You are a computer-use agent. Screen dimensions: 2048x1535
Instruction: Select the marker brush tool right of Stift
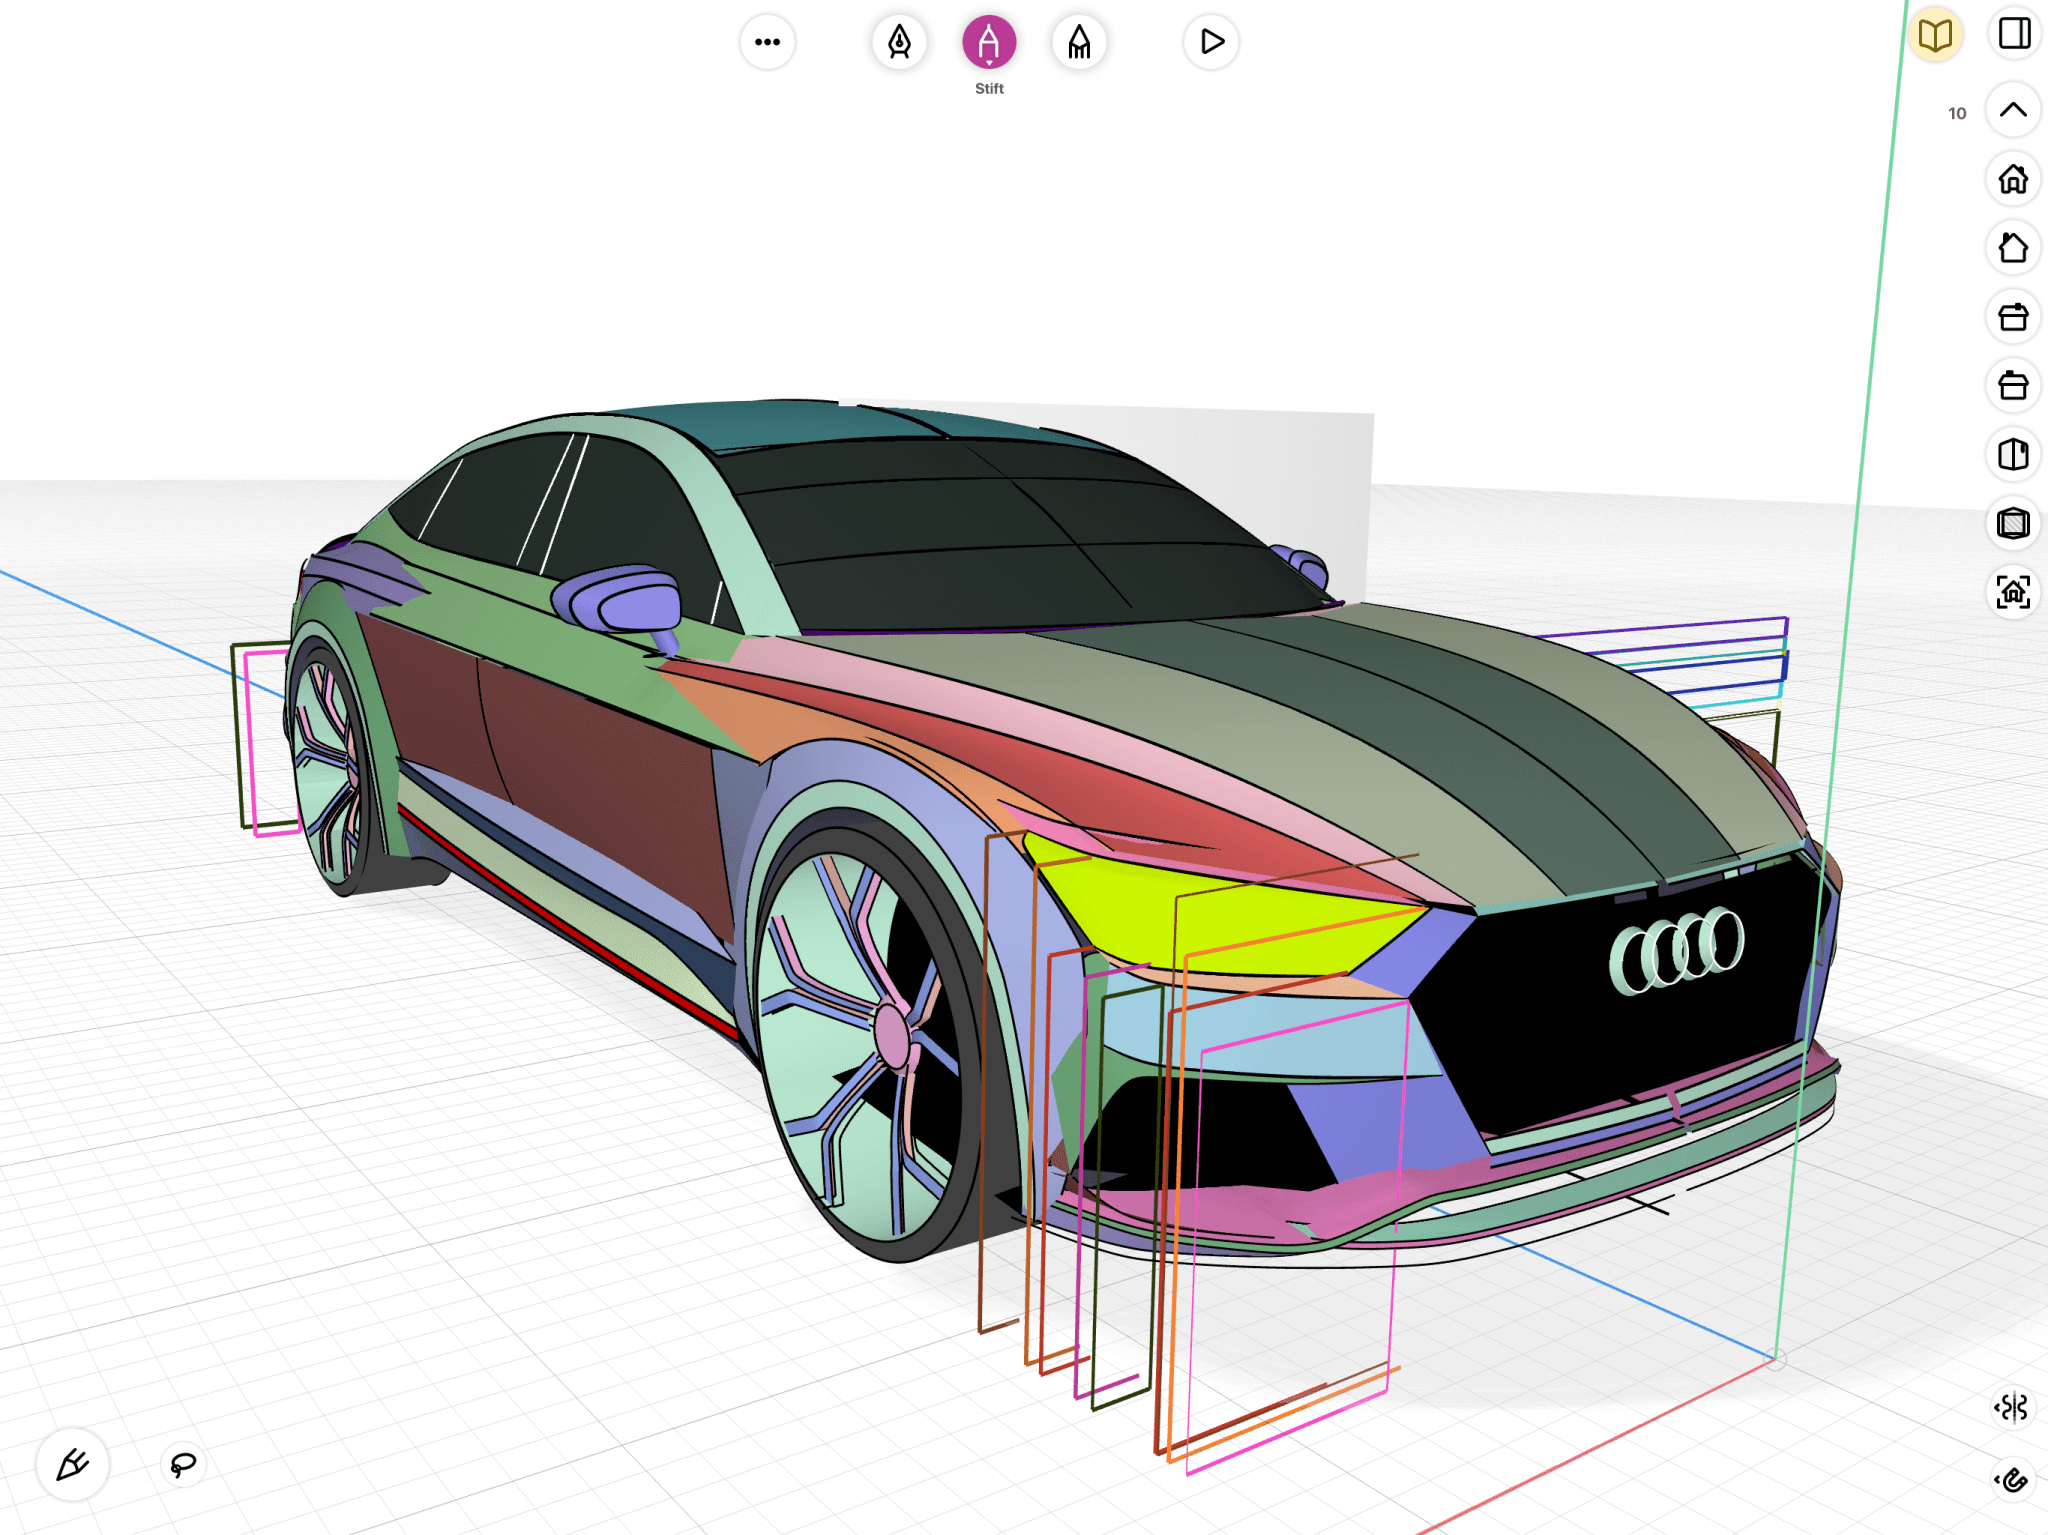(x=1079, y=42)
